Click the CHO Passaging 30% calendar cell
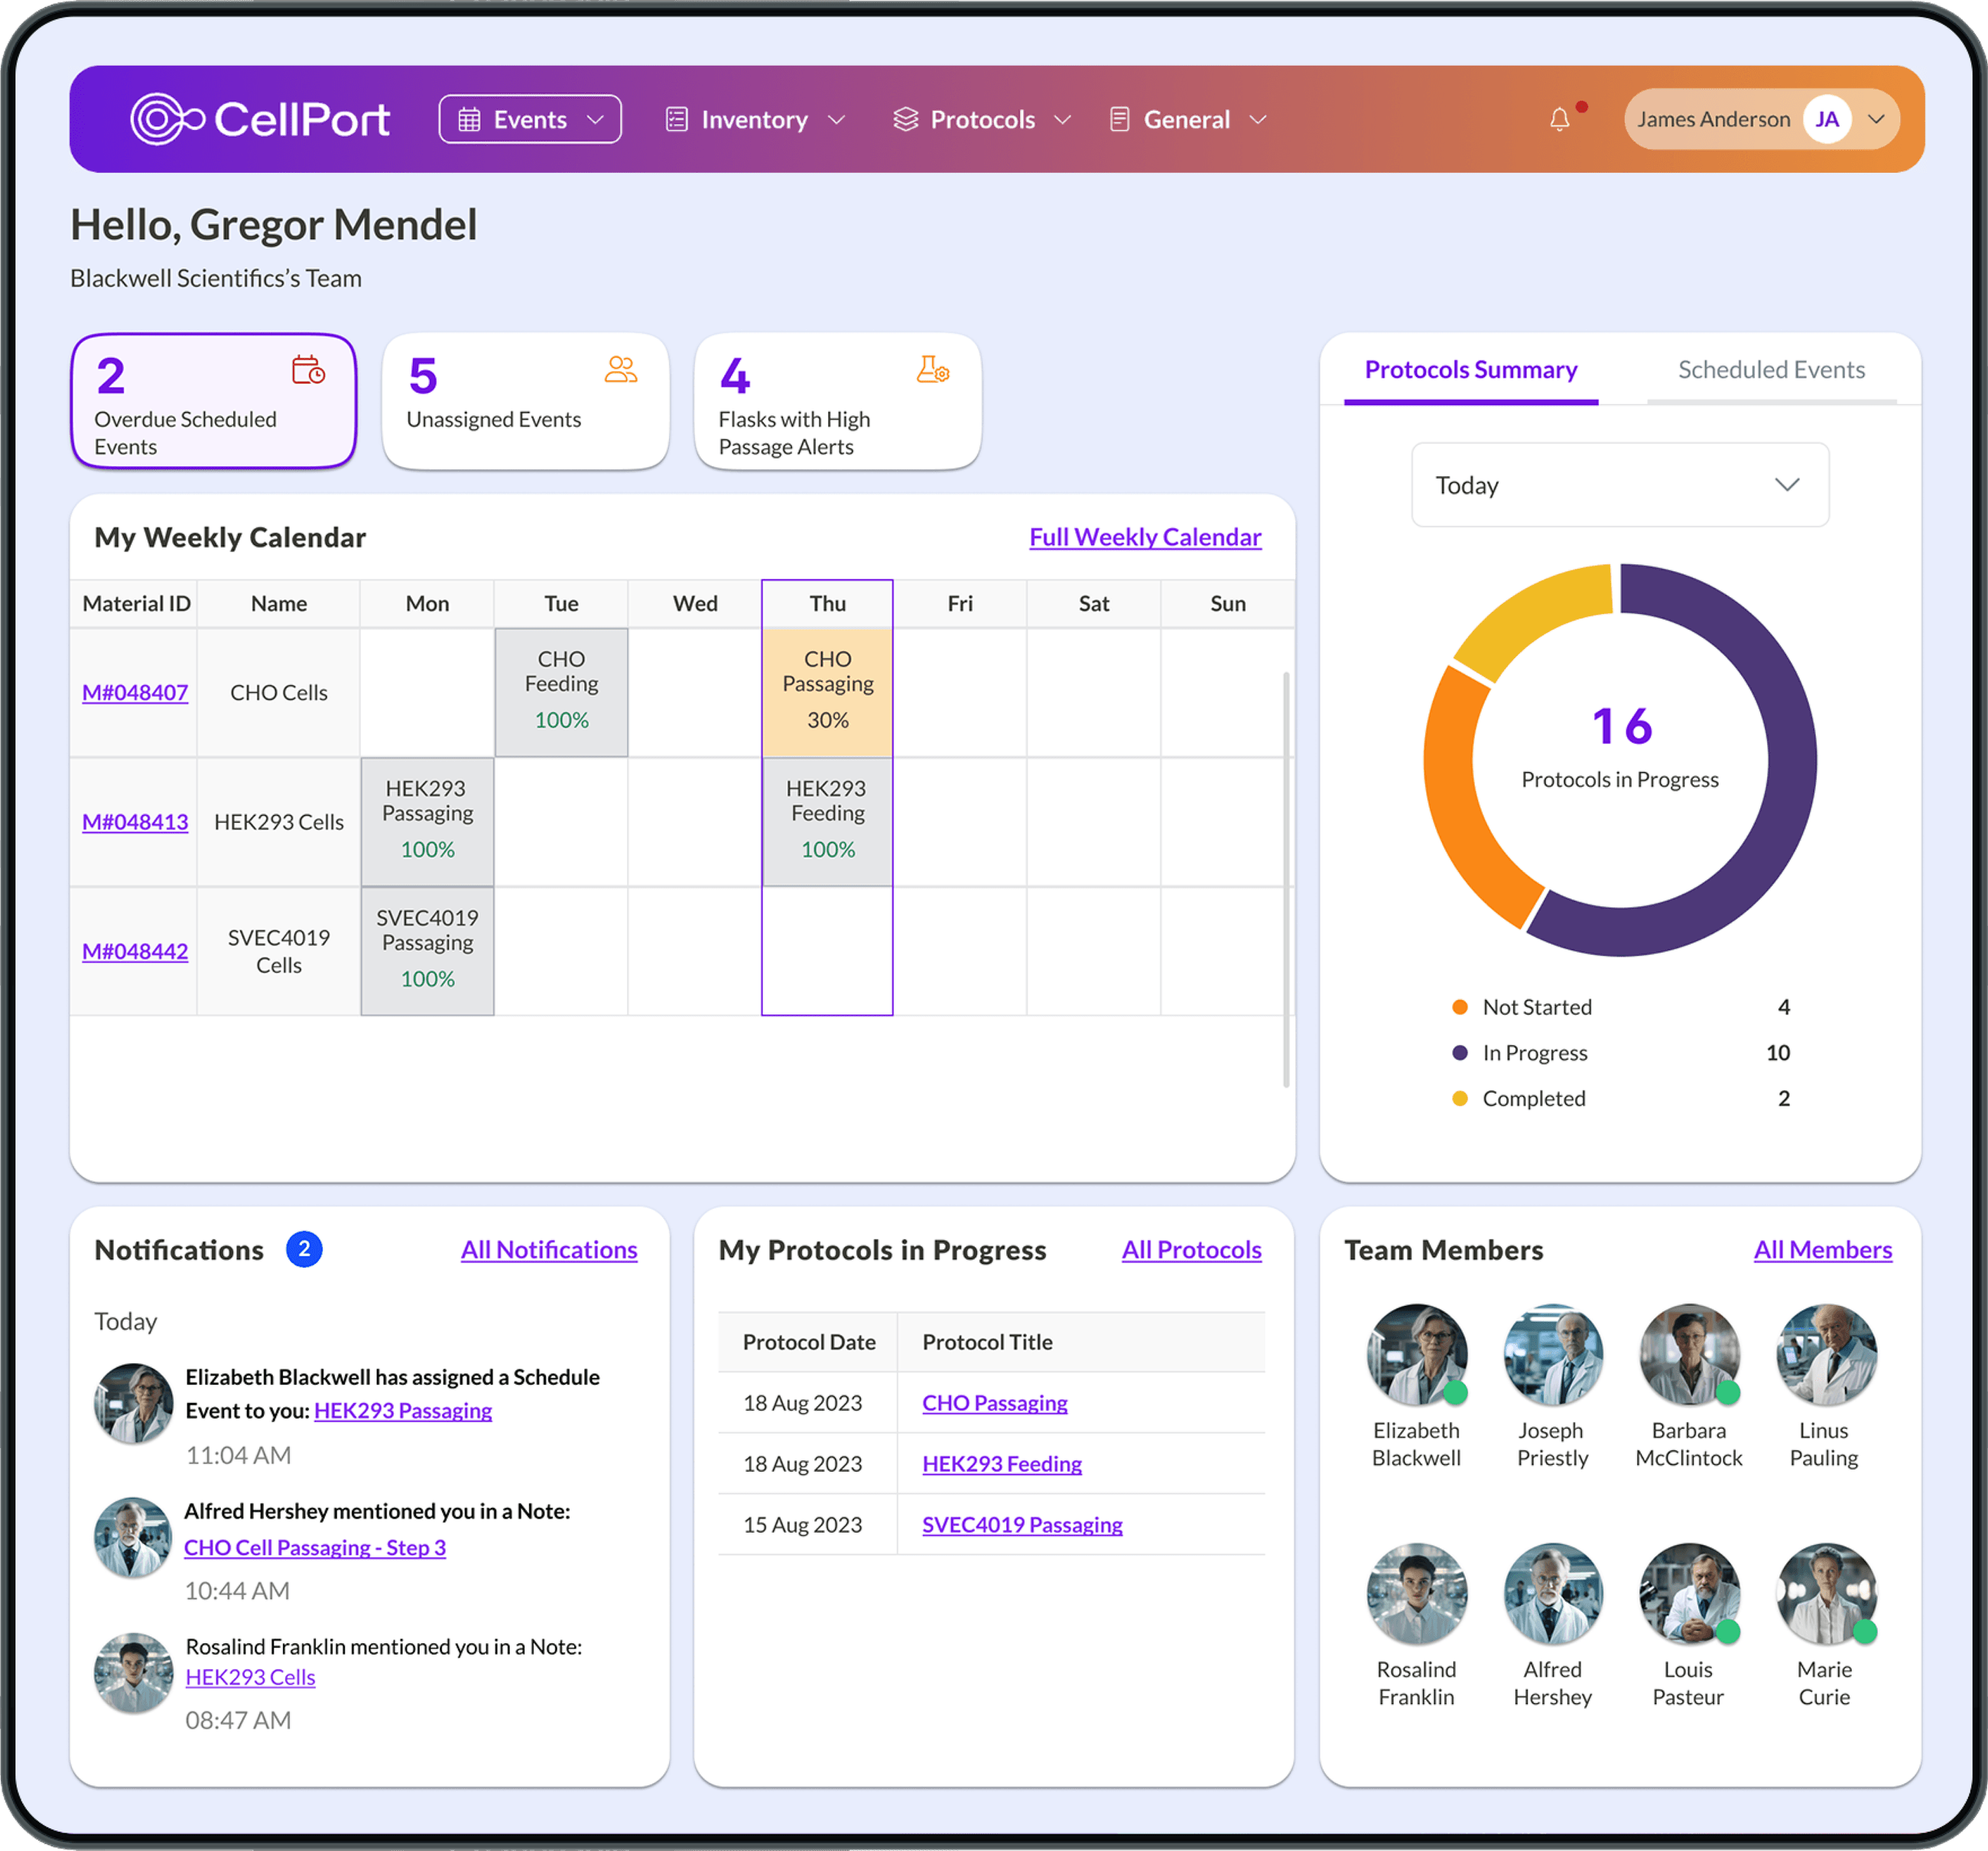The image size is (1988, 1851). tap(827, 691)
